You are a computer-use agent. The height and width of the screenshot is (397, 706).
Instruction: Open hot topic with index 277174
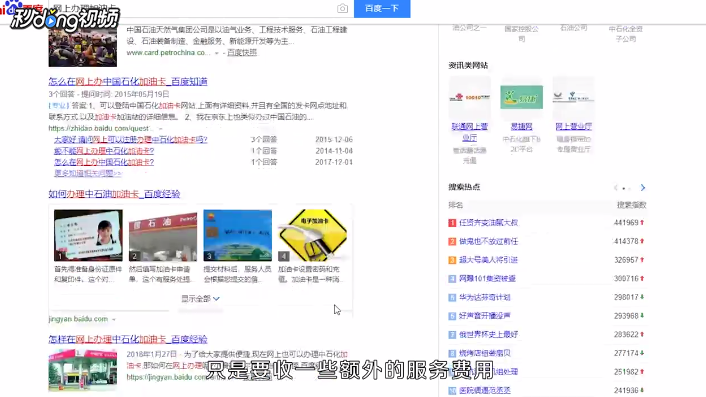485,353
